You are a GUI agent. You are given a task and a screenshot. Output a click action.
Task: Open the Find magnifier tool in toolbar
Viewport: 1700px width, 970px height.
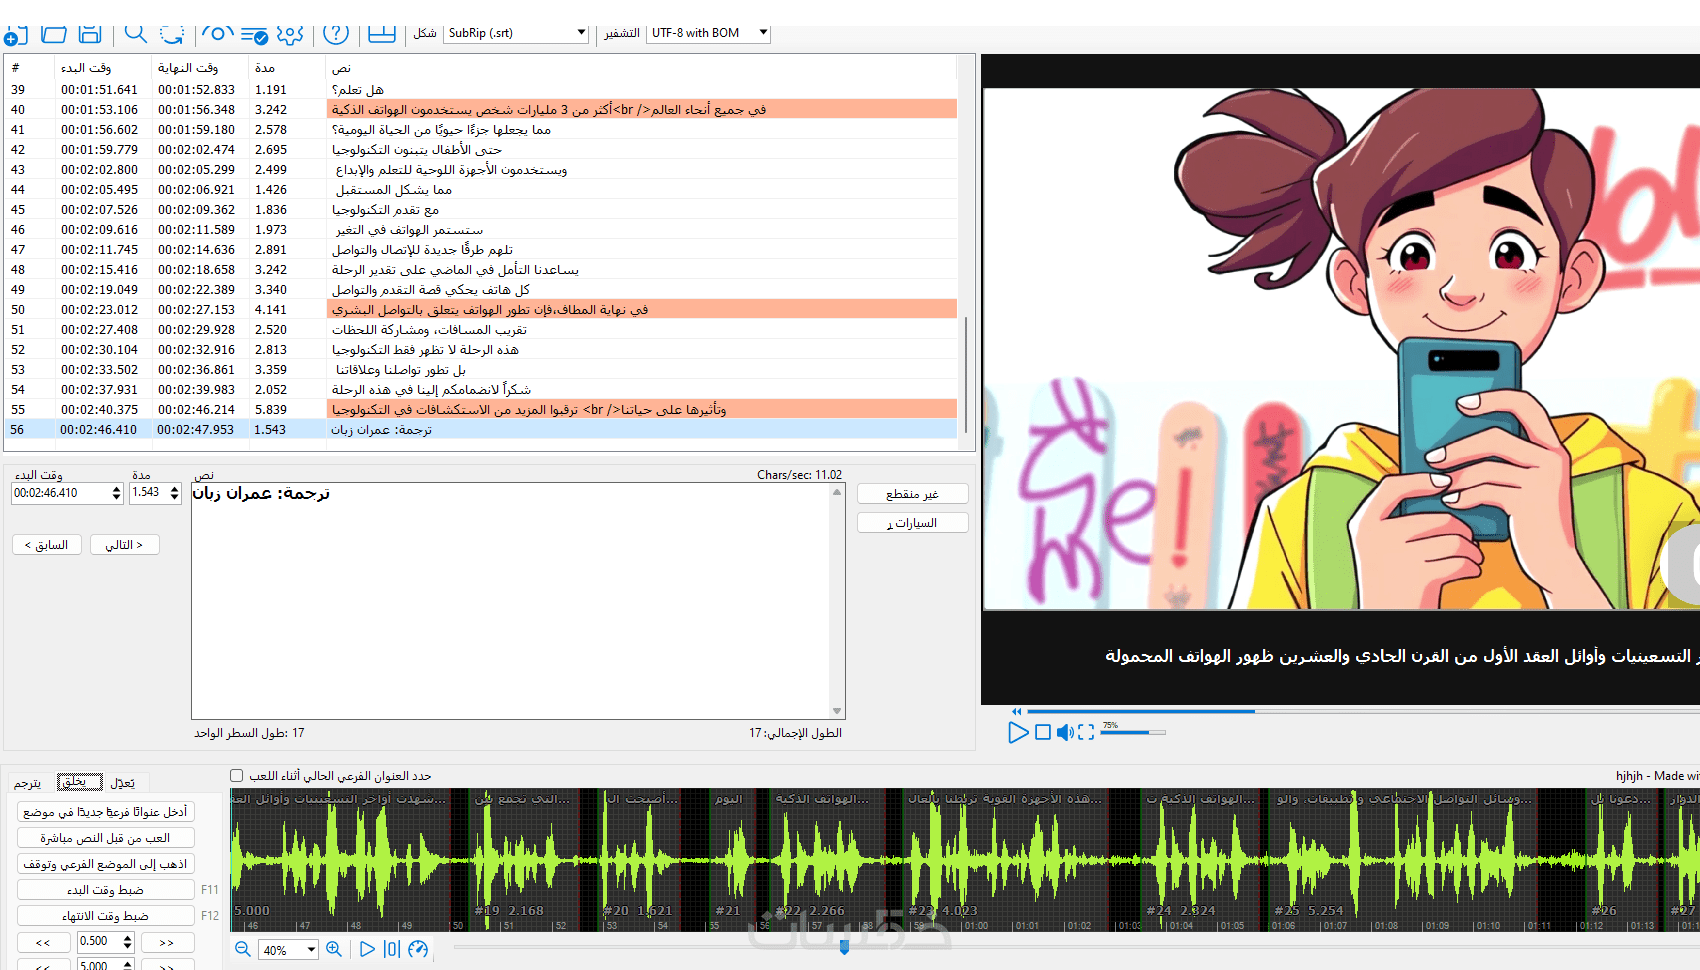tap(136, 34)
